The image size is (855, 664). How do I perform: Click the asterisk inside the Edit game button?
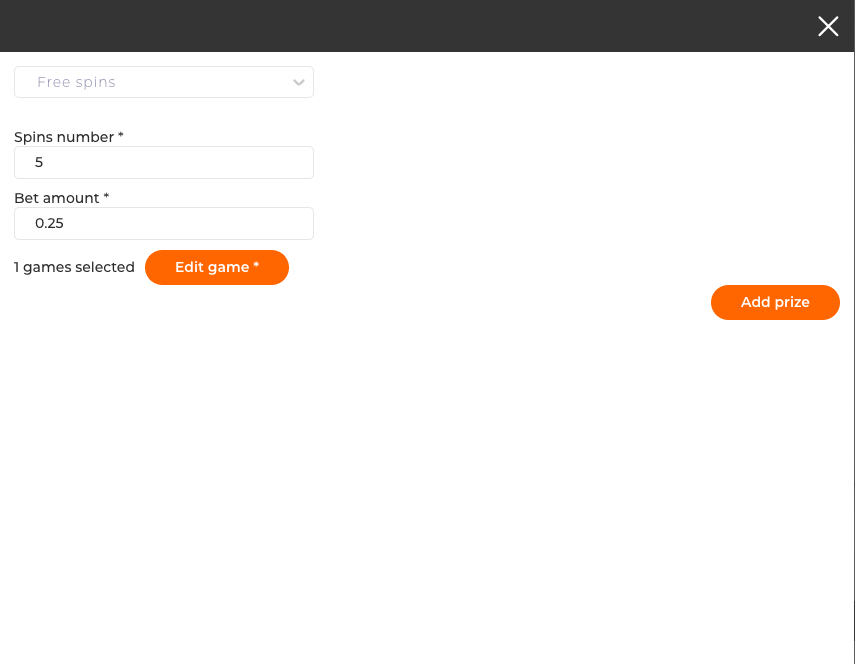pos(257,266)
